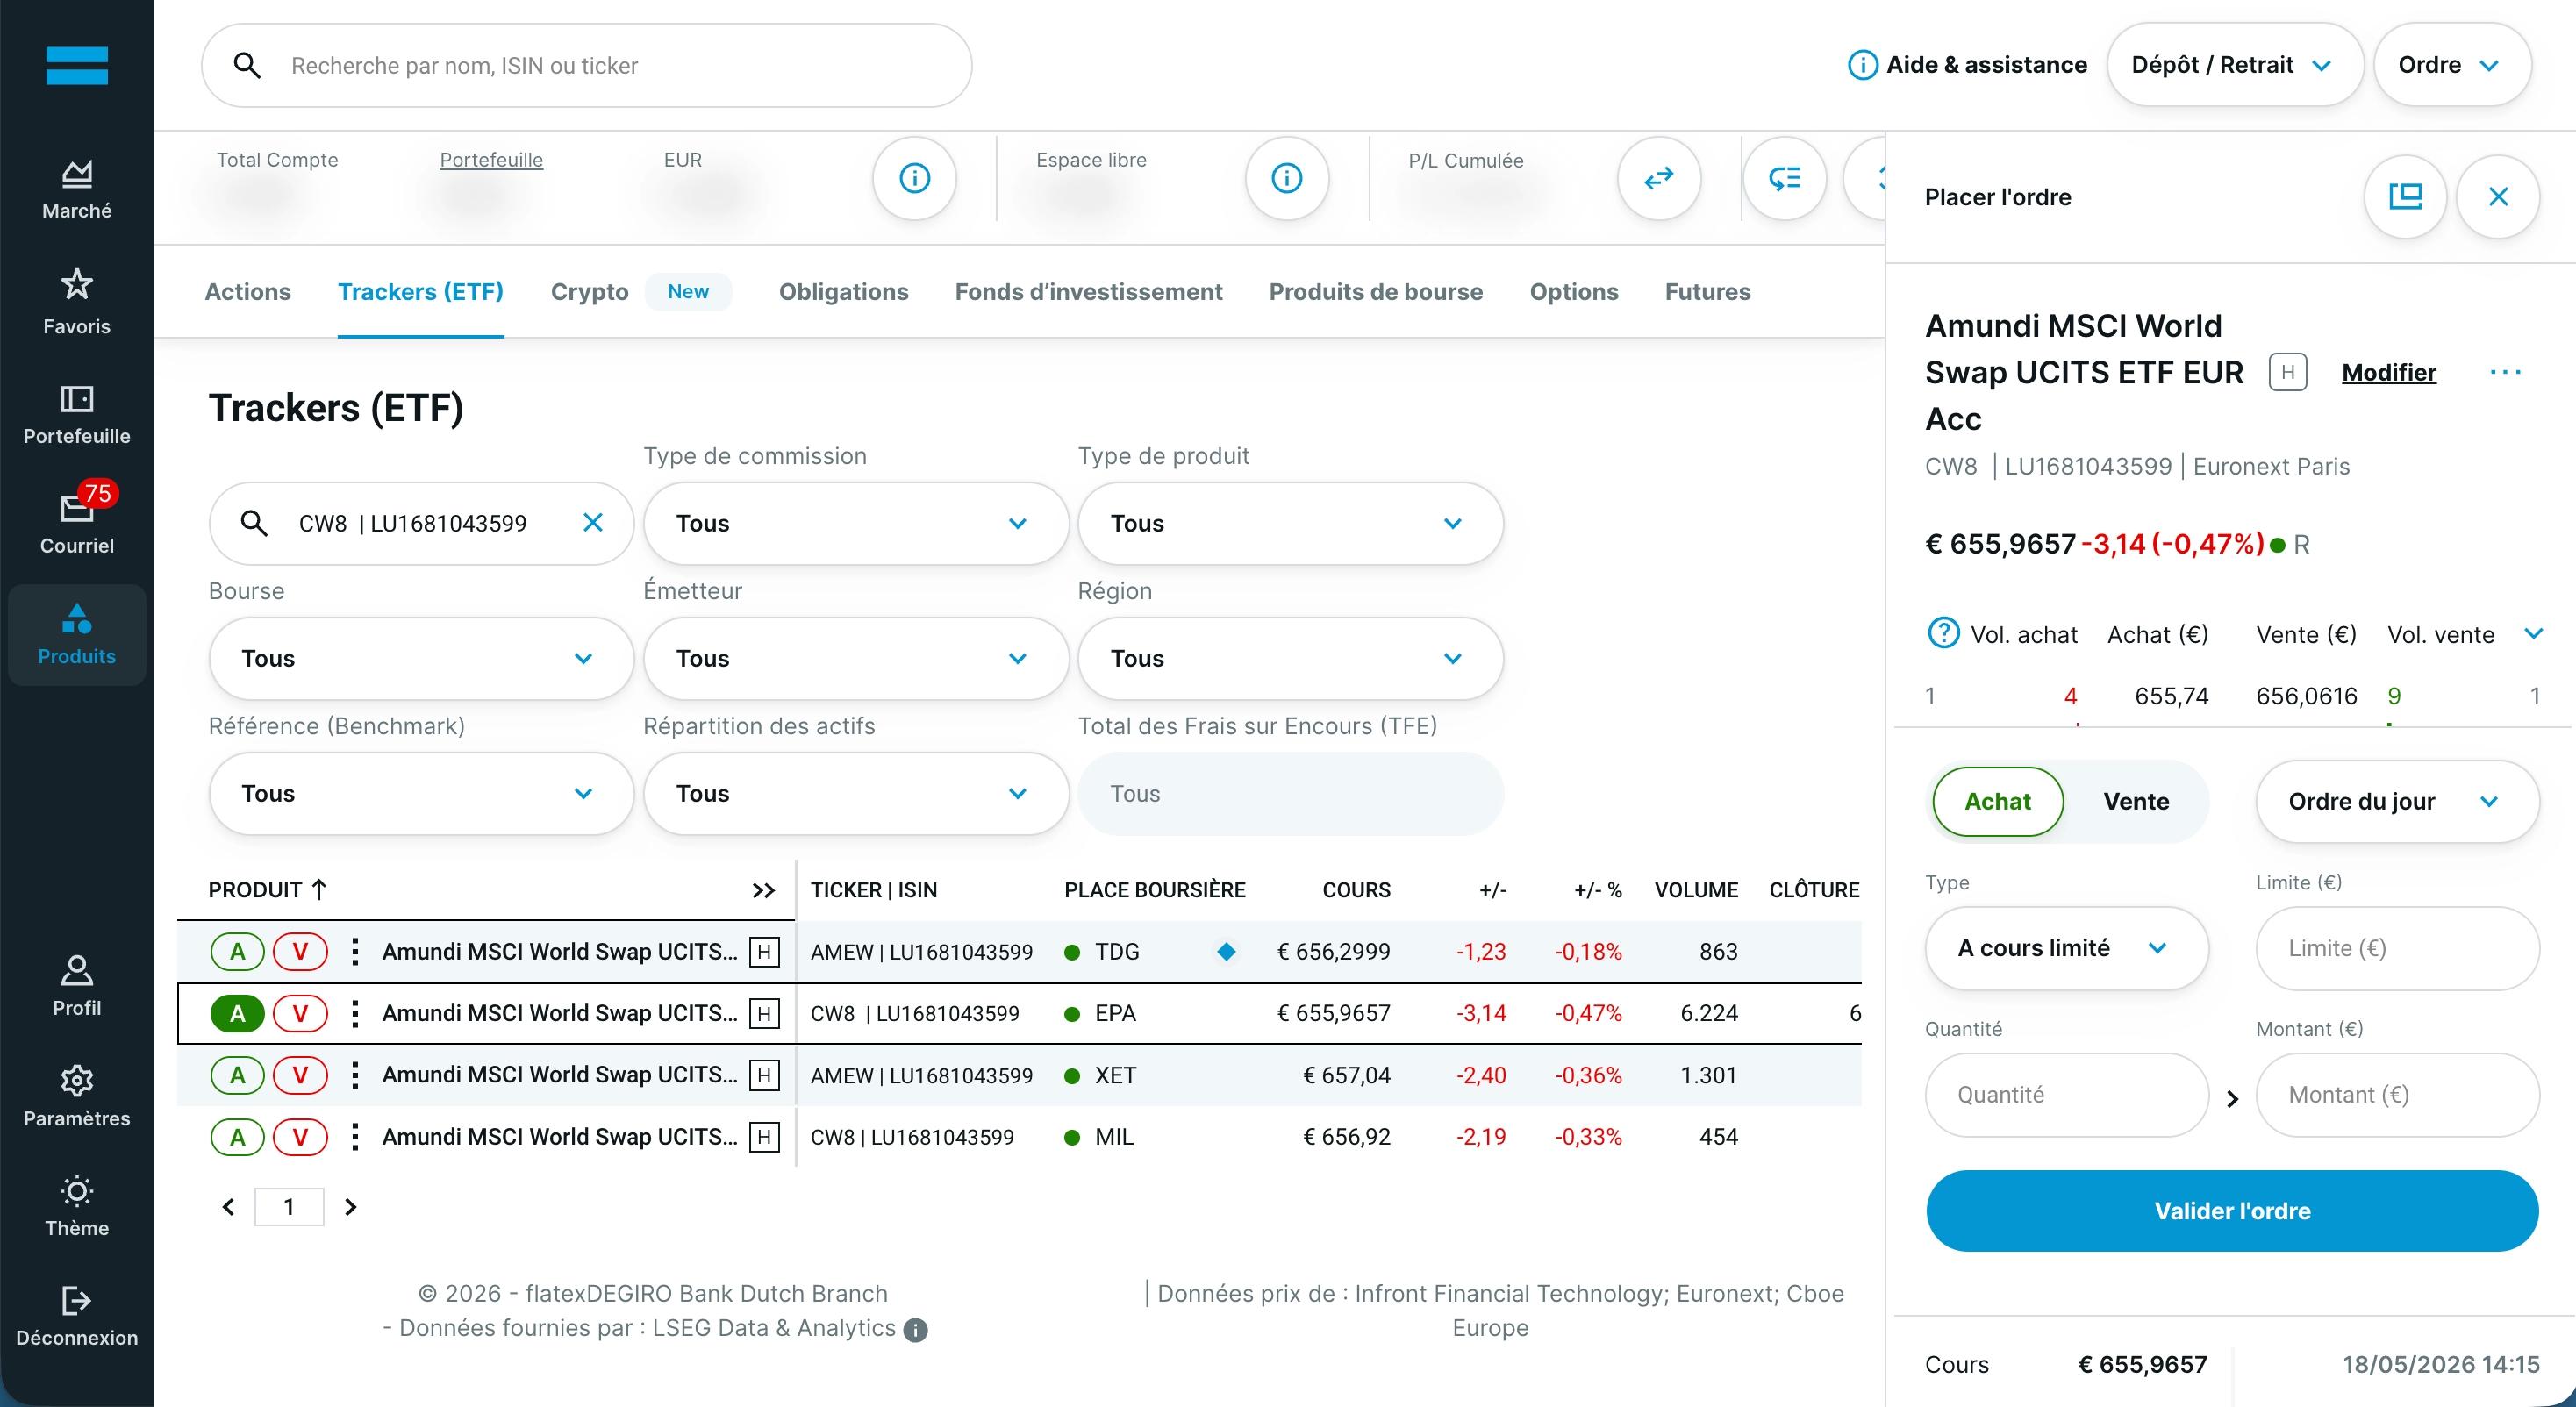Click the arrow between Quantité and Montant
Image resolution: width=2576 pixels, height=1407 pixels.
tap(2232, 1099)
